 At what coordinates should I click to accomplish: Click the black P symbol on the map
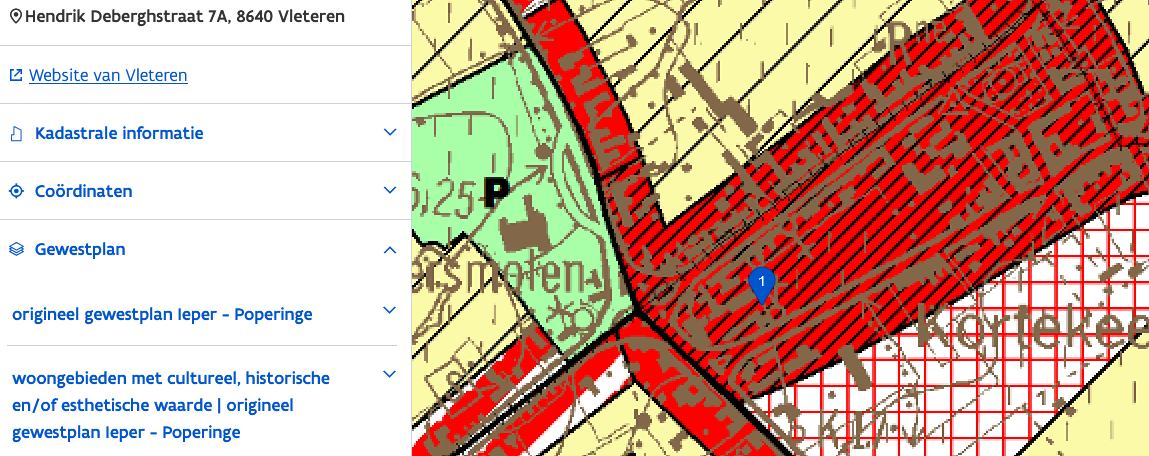494,189
